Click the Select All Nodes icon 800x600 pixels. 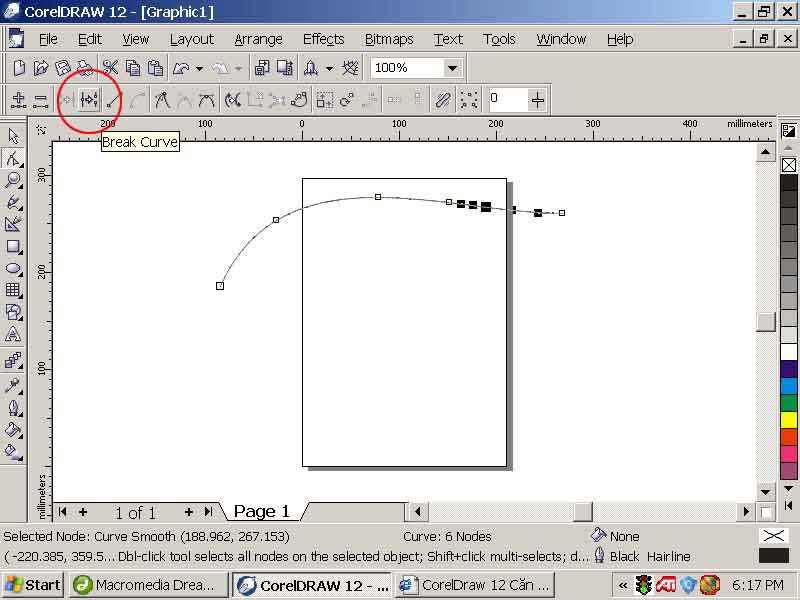[468, 99]
